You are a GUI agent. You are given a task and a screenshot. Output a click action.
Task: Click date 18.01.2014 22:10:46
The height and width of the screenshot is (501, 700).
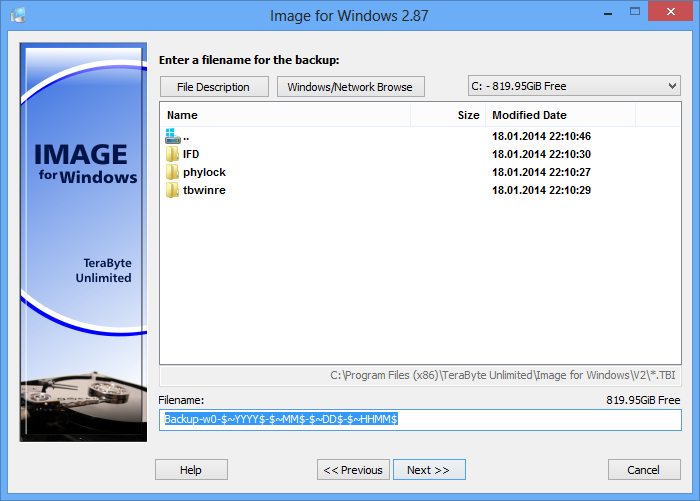pos(541,136)
